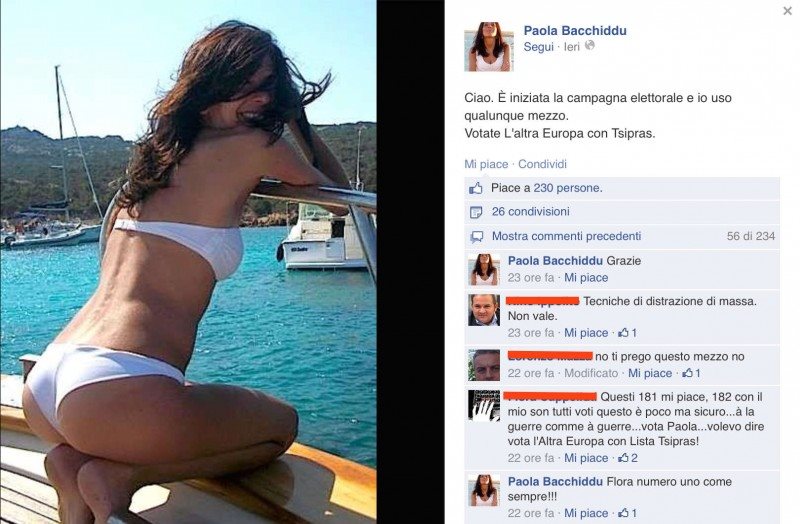Screen dimensions: 800x524
Task: Open the 26 condivisioni shares list
Action: tap(531, 211)
